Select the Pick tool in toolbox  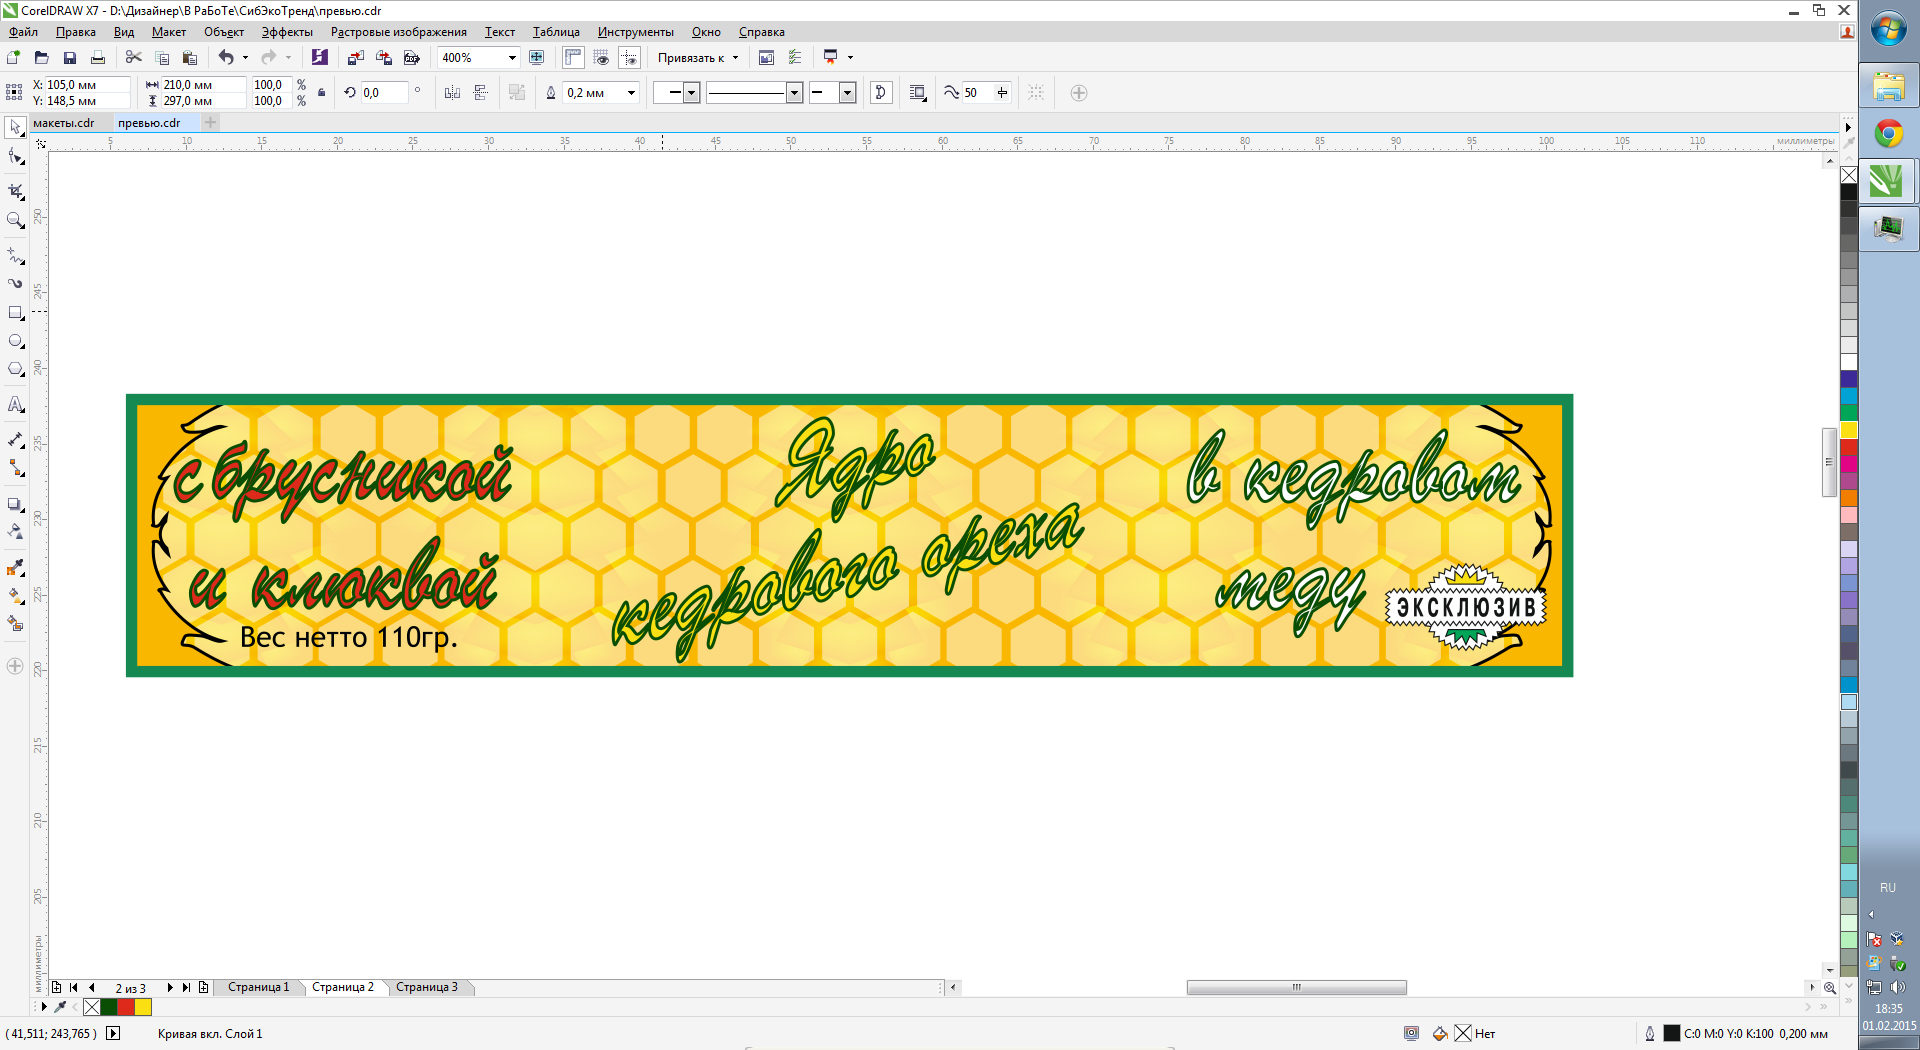pyautogui.click(x=15, y=128)
